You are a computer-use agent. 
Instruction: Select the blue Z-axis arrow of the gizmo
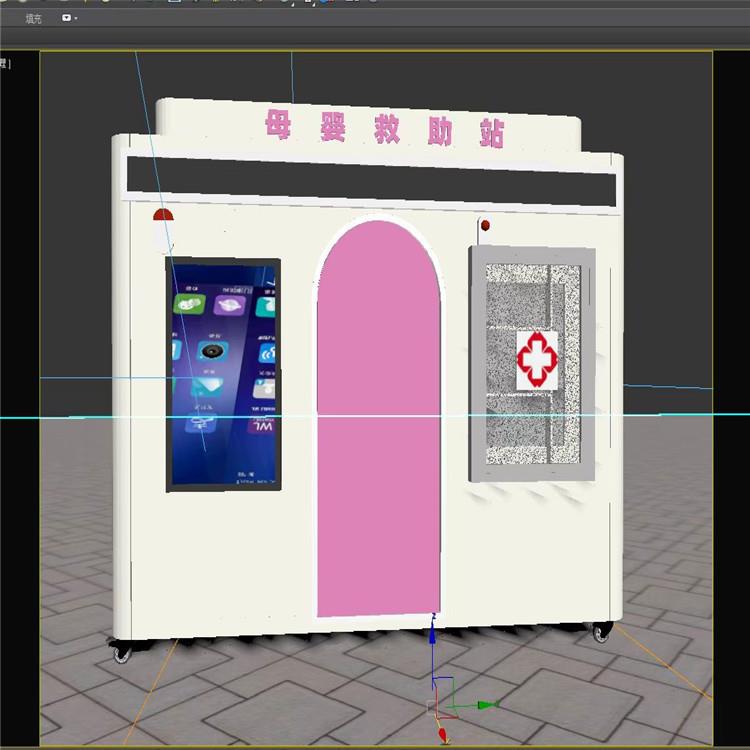tap(433, 635)
